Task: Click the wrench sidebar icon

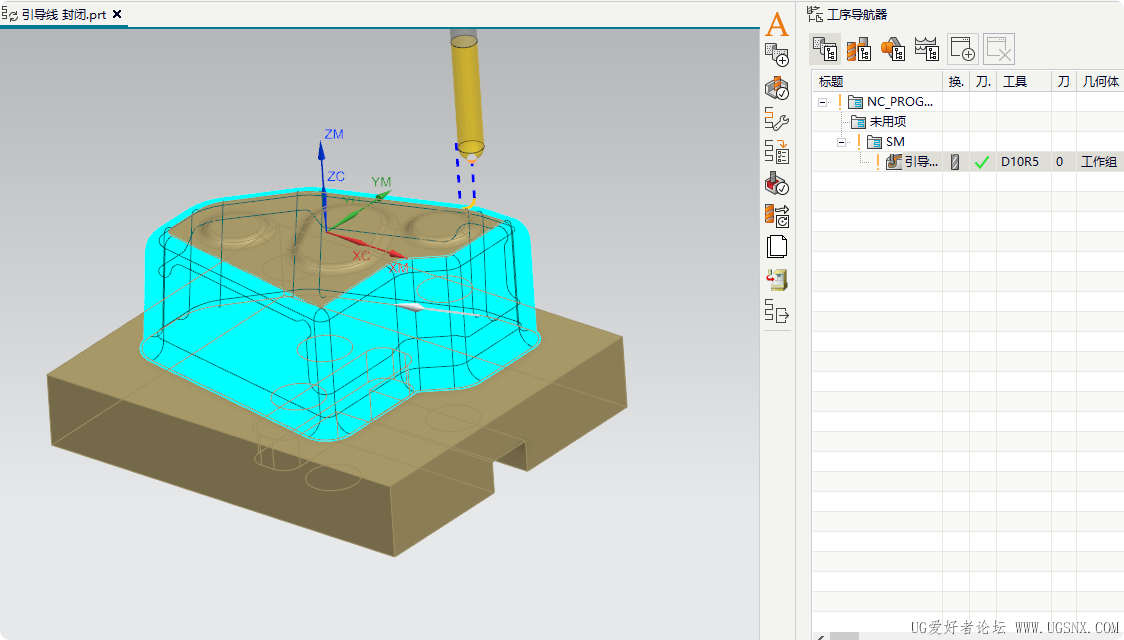Action: click(776, 119)
